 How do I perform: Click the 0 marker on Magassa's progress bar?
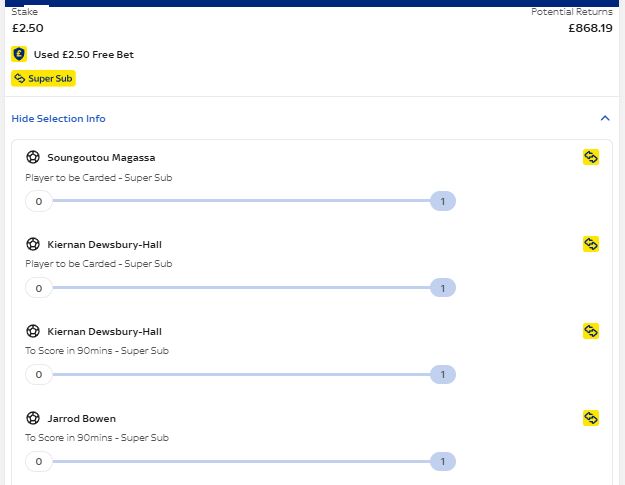click(x=39, y=201)
